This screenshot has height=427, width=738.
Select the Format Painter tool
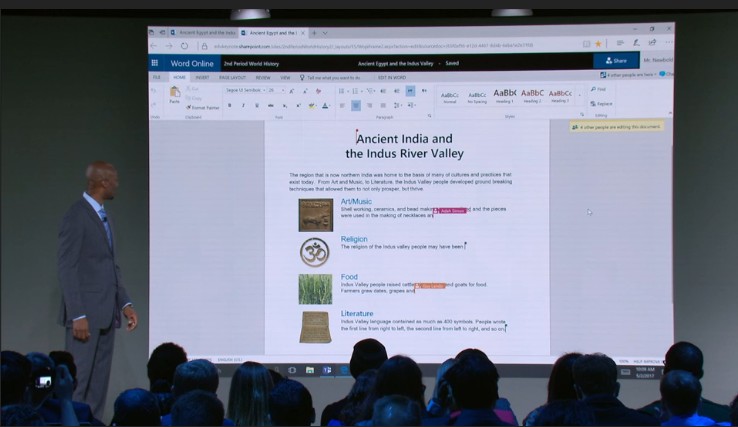pos(203,108)
